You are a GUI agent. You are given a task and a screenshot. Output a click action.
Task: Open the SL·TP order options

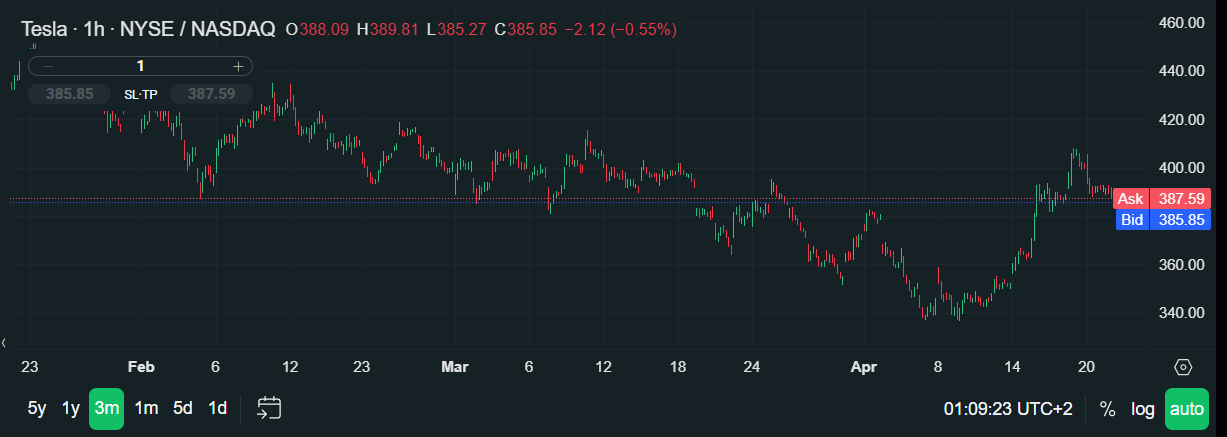coord(140,94)
